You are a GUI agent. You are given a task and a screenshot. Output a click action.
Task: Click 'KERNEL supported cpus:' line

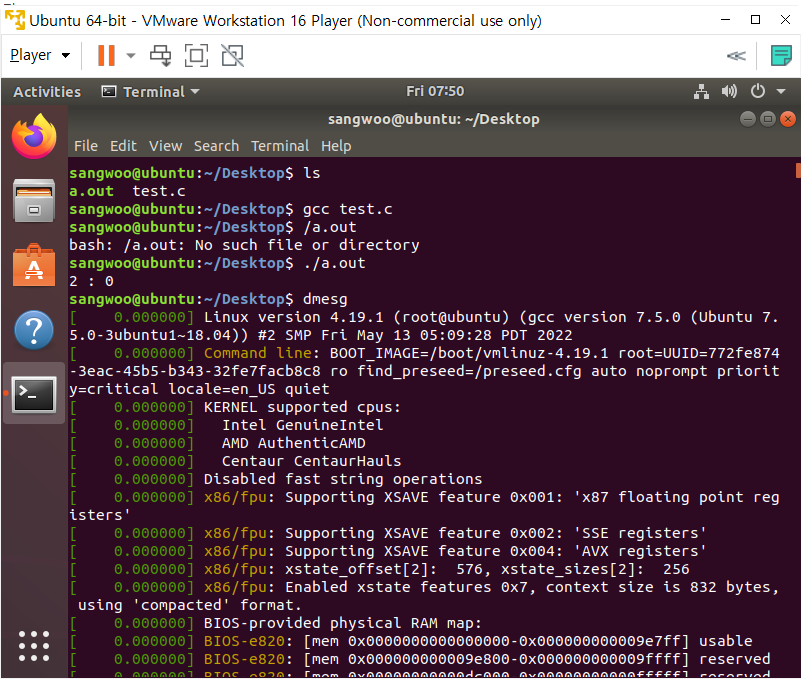click(x=302, y=407)
